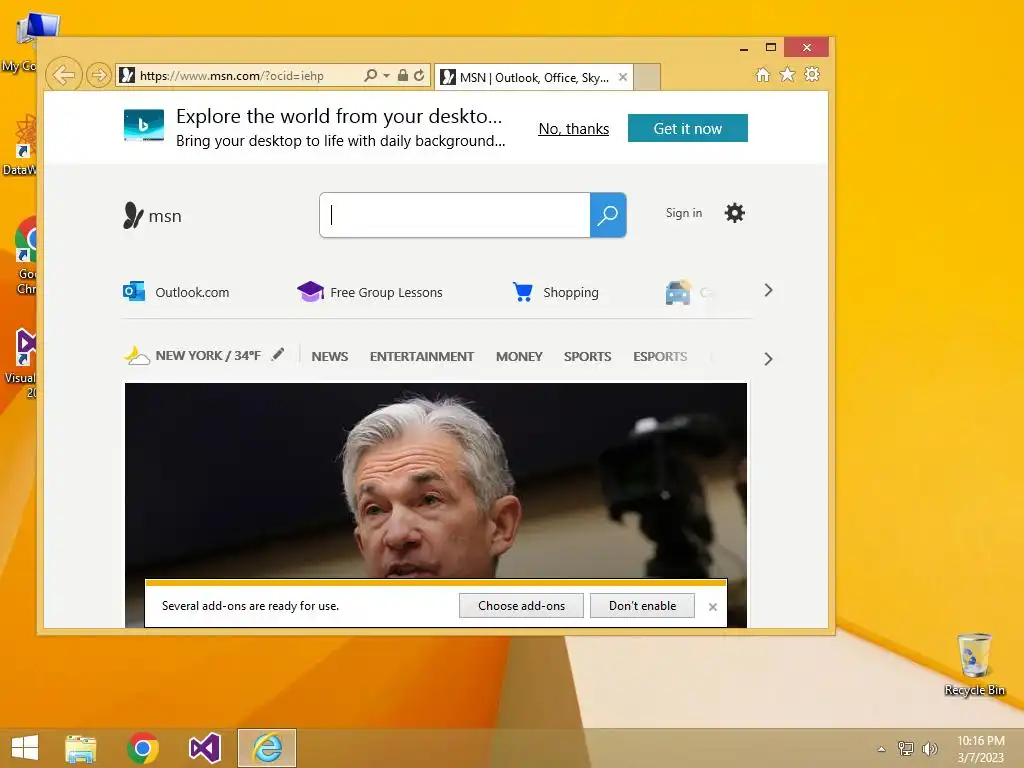1024x768 pixels.
Task: Open the MONEY section
Action: [519, 357]
